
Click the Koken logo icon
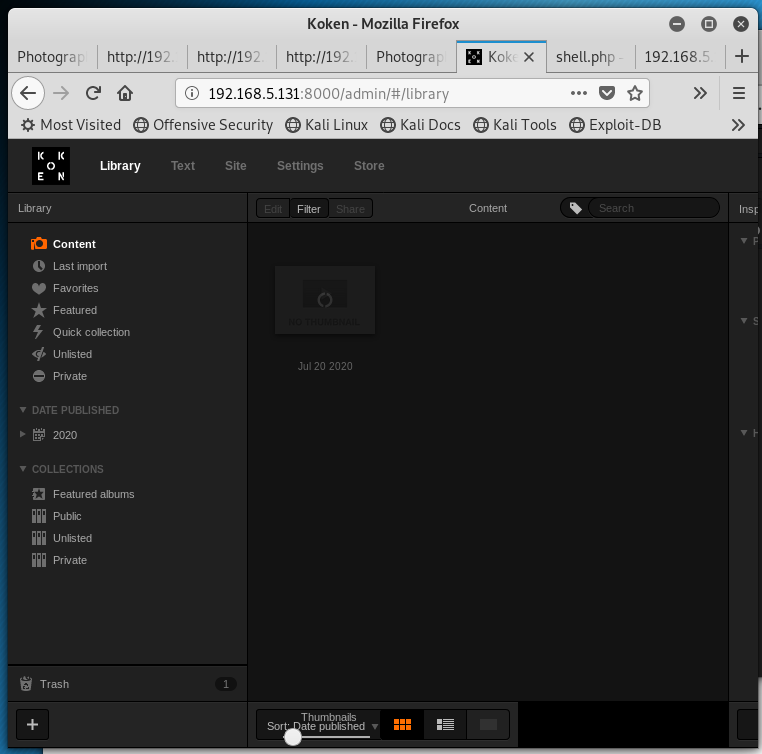click(51, 166)
